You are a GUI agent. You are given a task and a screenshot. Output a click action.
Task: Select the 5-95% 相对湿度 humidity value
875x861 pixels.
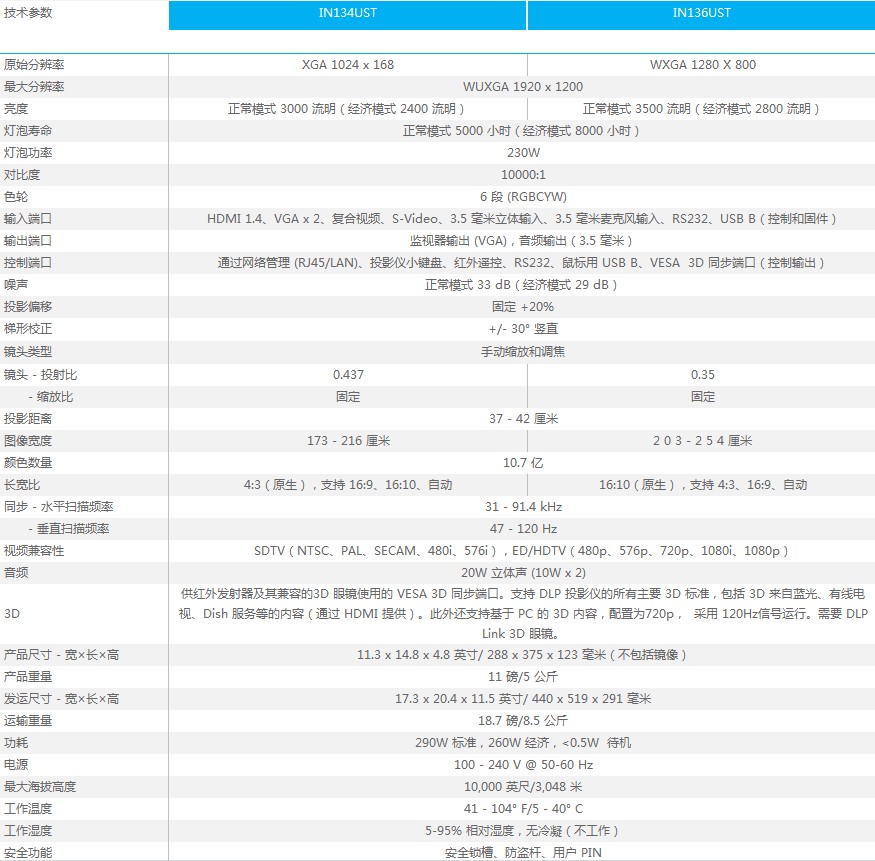[522, 831]
